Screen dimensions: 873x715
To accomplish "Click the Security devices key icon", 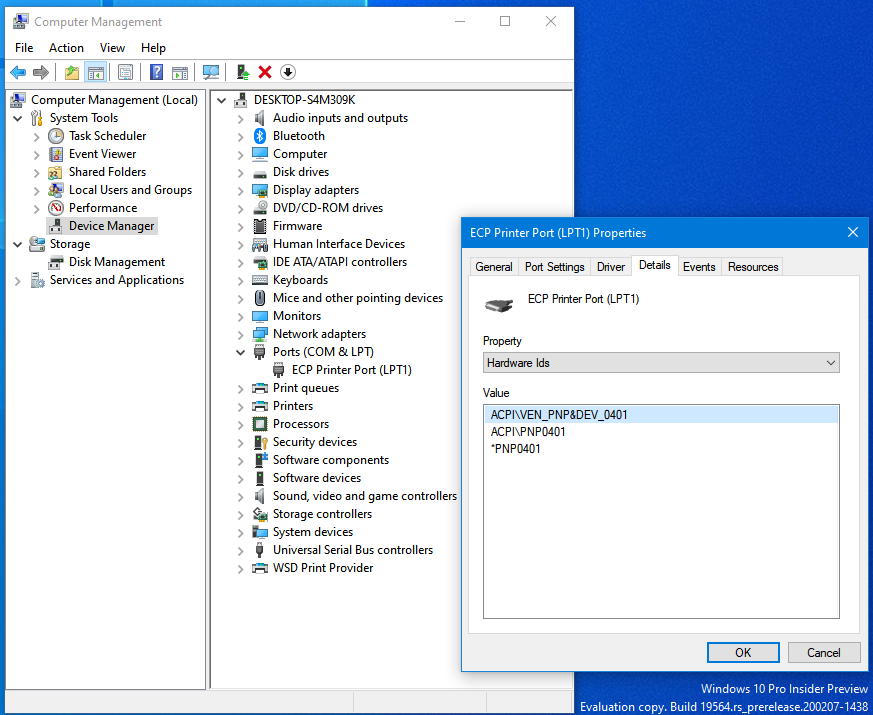I will 261,442.
